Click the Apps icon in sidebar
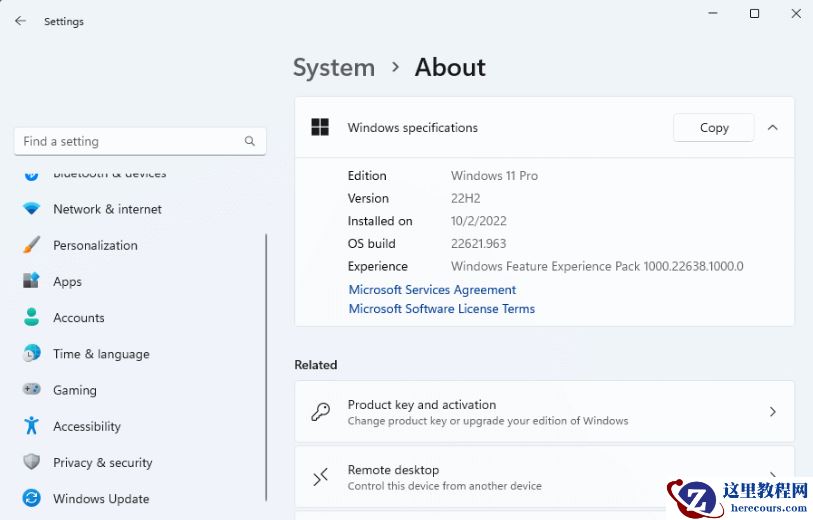 tap(31, 281)
